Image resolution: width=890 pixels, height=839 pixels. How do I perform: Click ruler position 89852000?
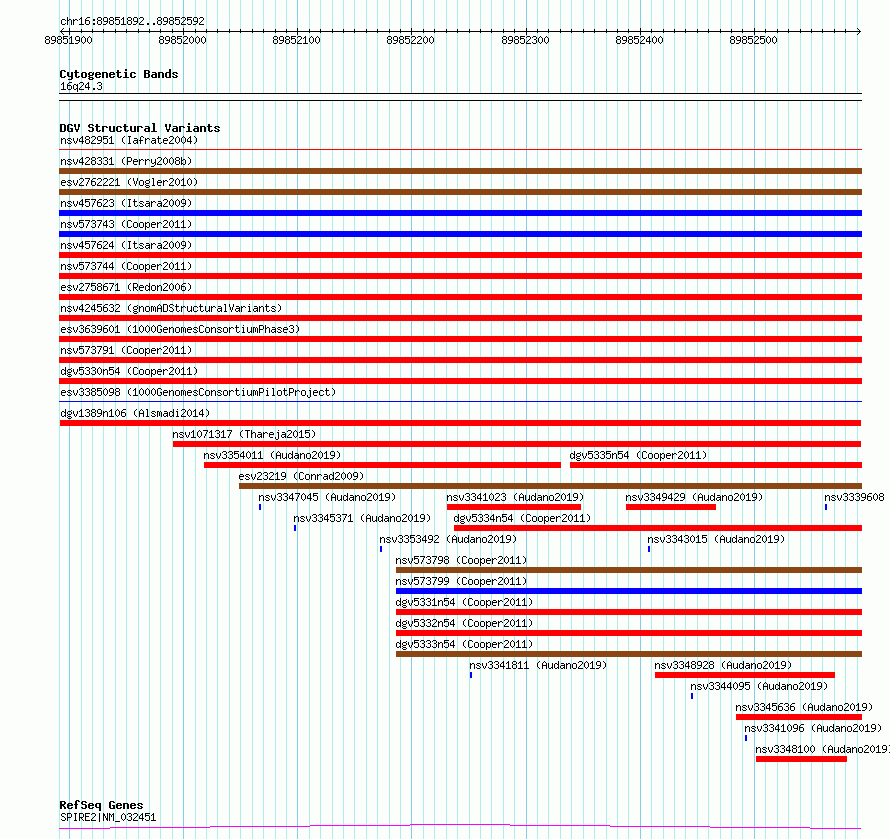pos(182,40)
